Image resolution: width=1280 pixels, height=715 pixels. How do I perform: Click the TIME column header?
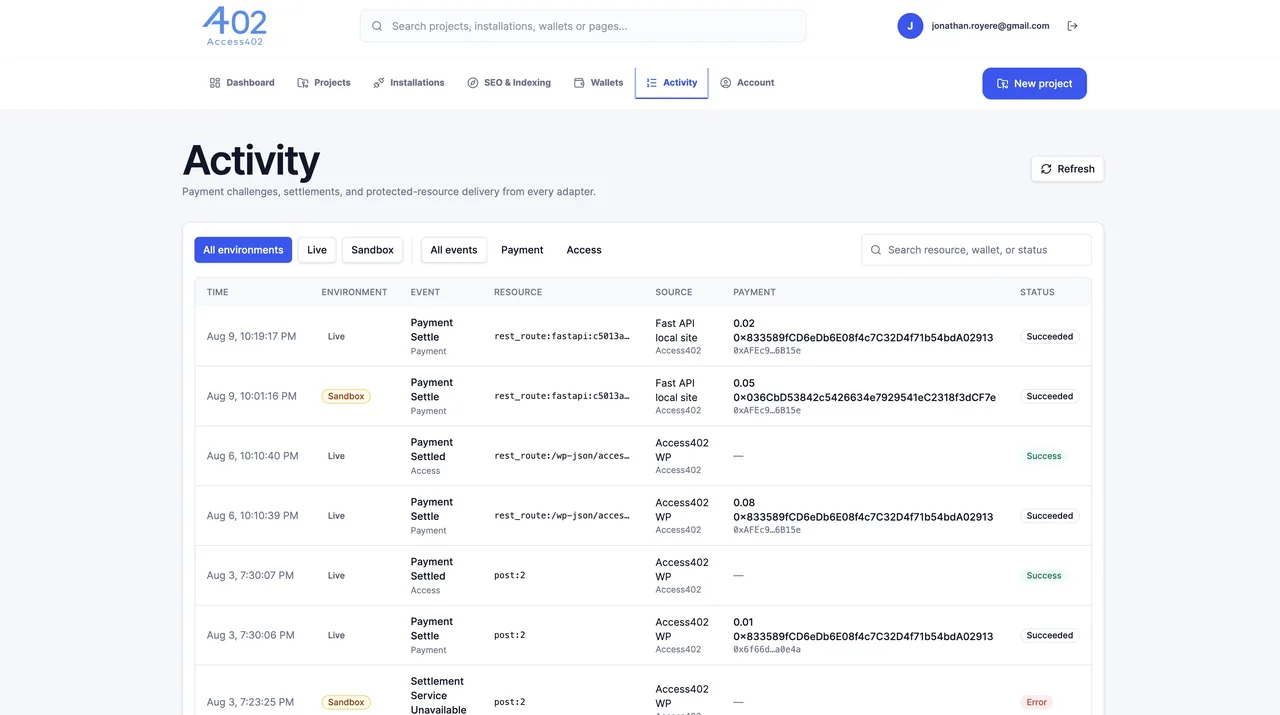pyautogui.click(x=217, y=292)
